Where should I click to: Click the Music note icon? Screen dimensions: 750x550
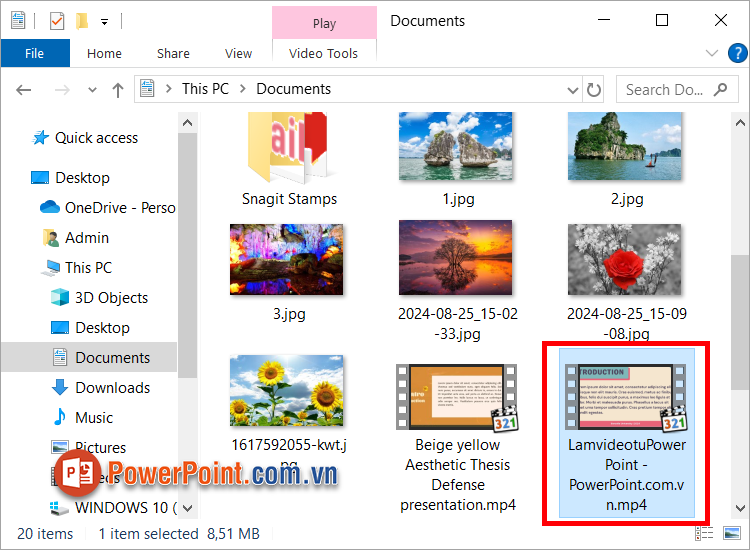[x=60, y=417]
